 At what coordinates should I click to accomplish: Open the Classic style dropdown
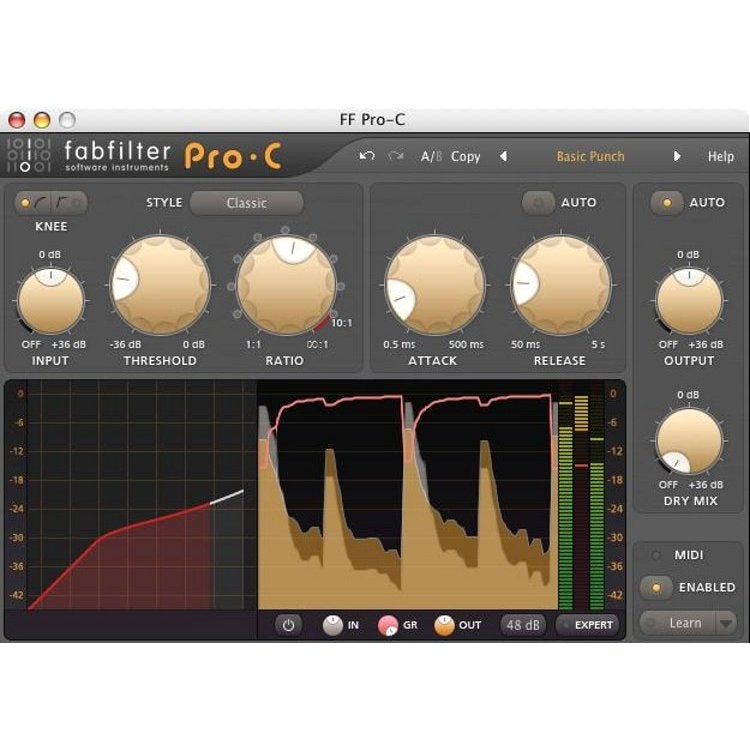tap(247, 203)
